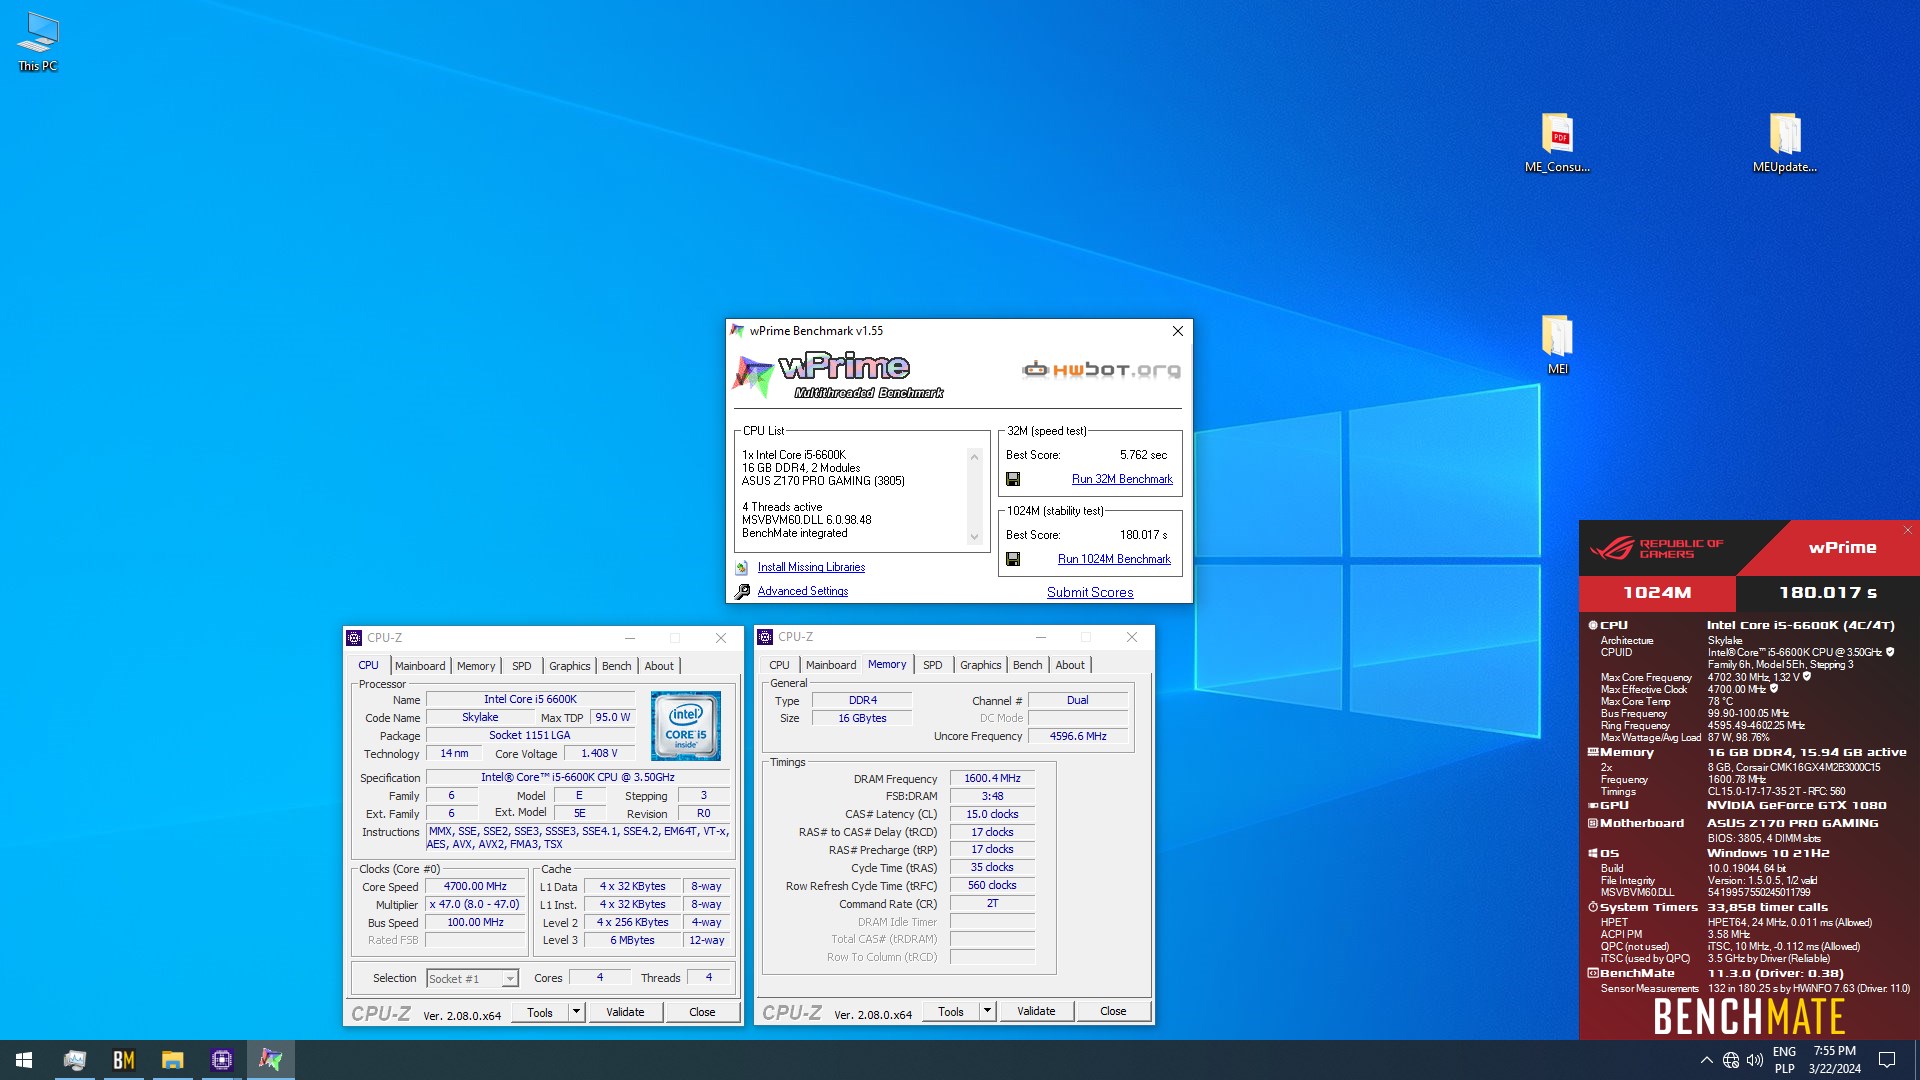Switch to Bench tab in left CPU-Z
This screenshot has width=1920, height=1080.
617,666
